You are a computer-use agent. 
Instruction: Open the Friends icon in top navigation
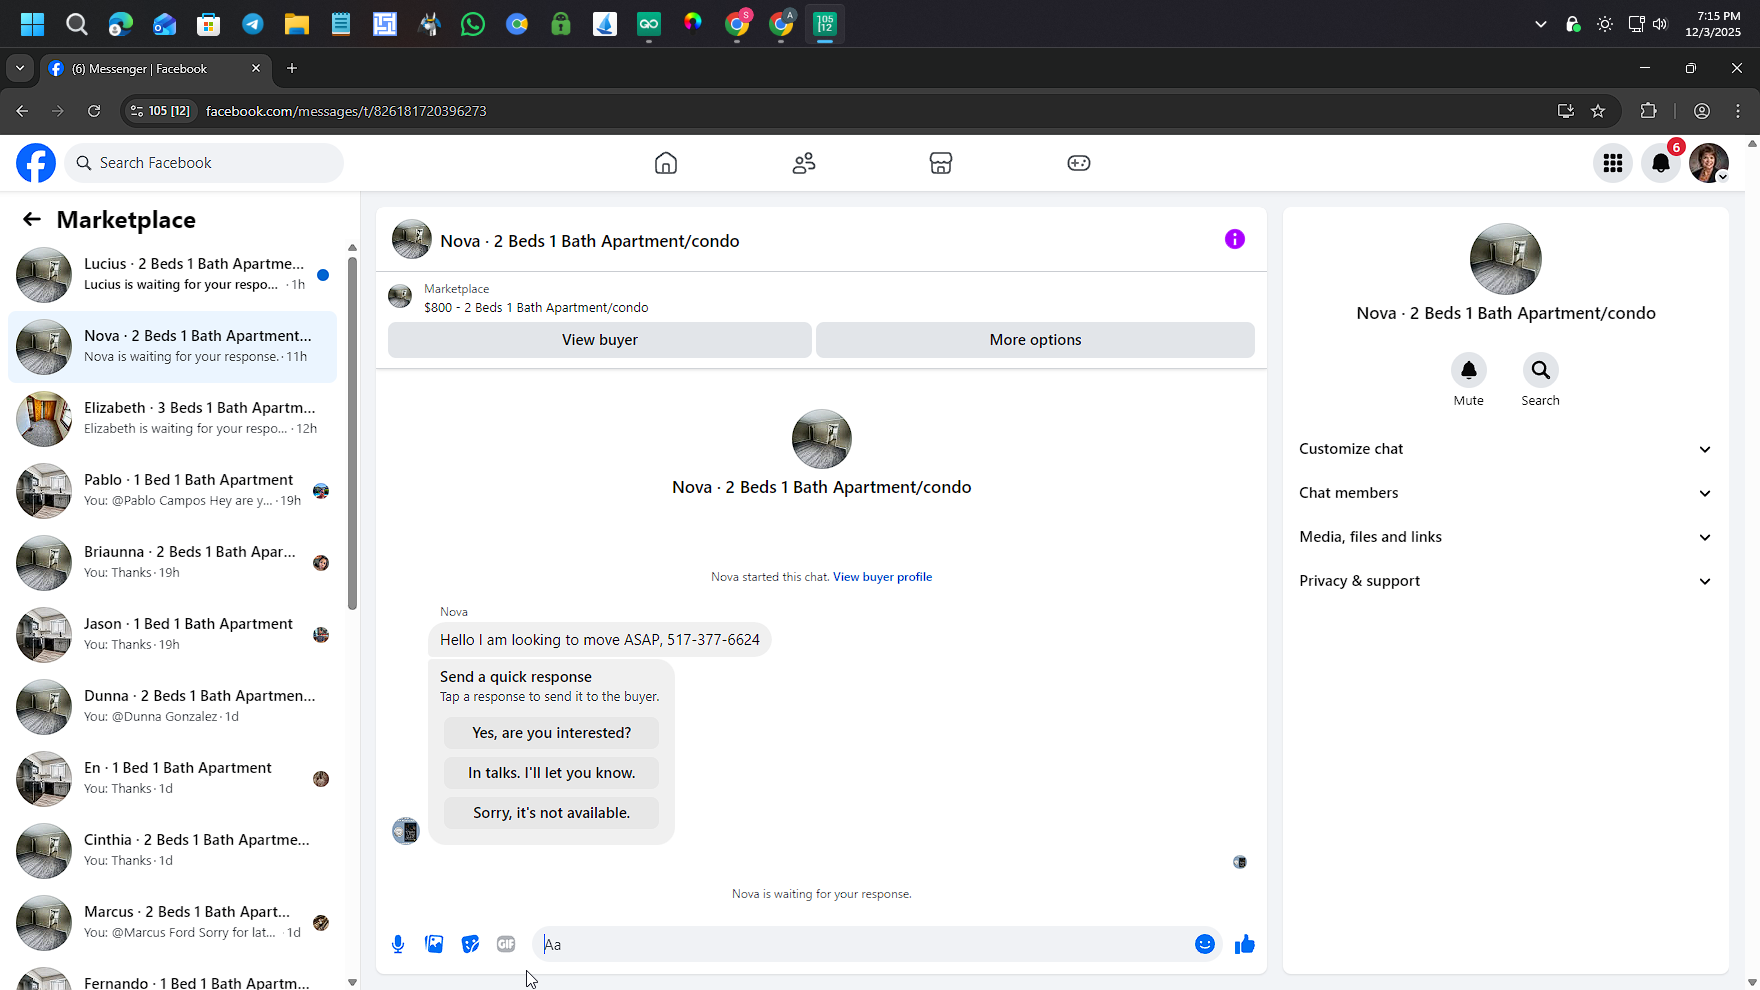pyautogui.click(x=804, y=163)
